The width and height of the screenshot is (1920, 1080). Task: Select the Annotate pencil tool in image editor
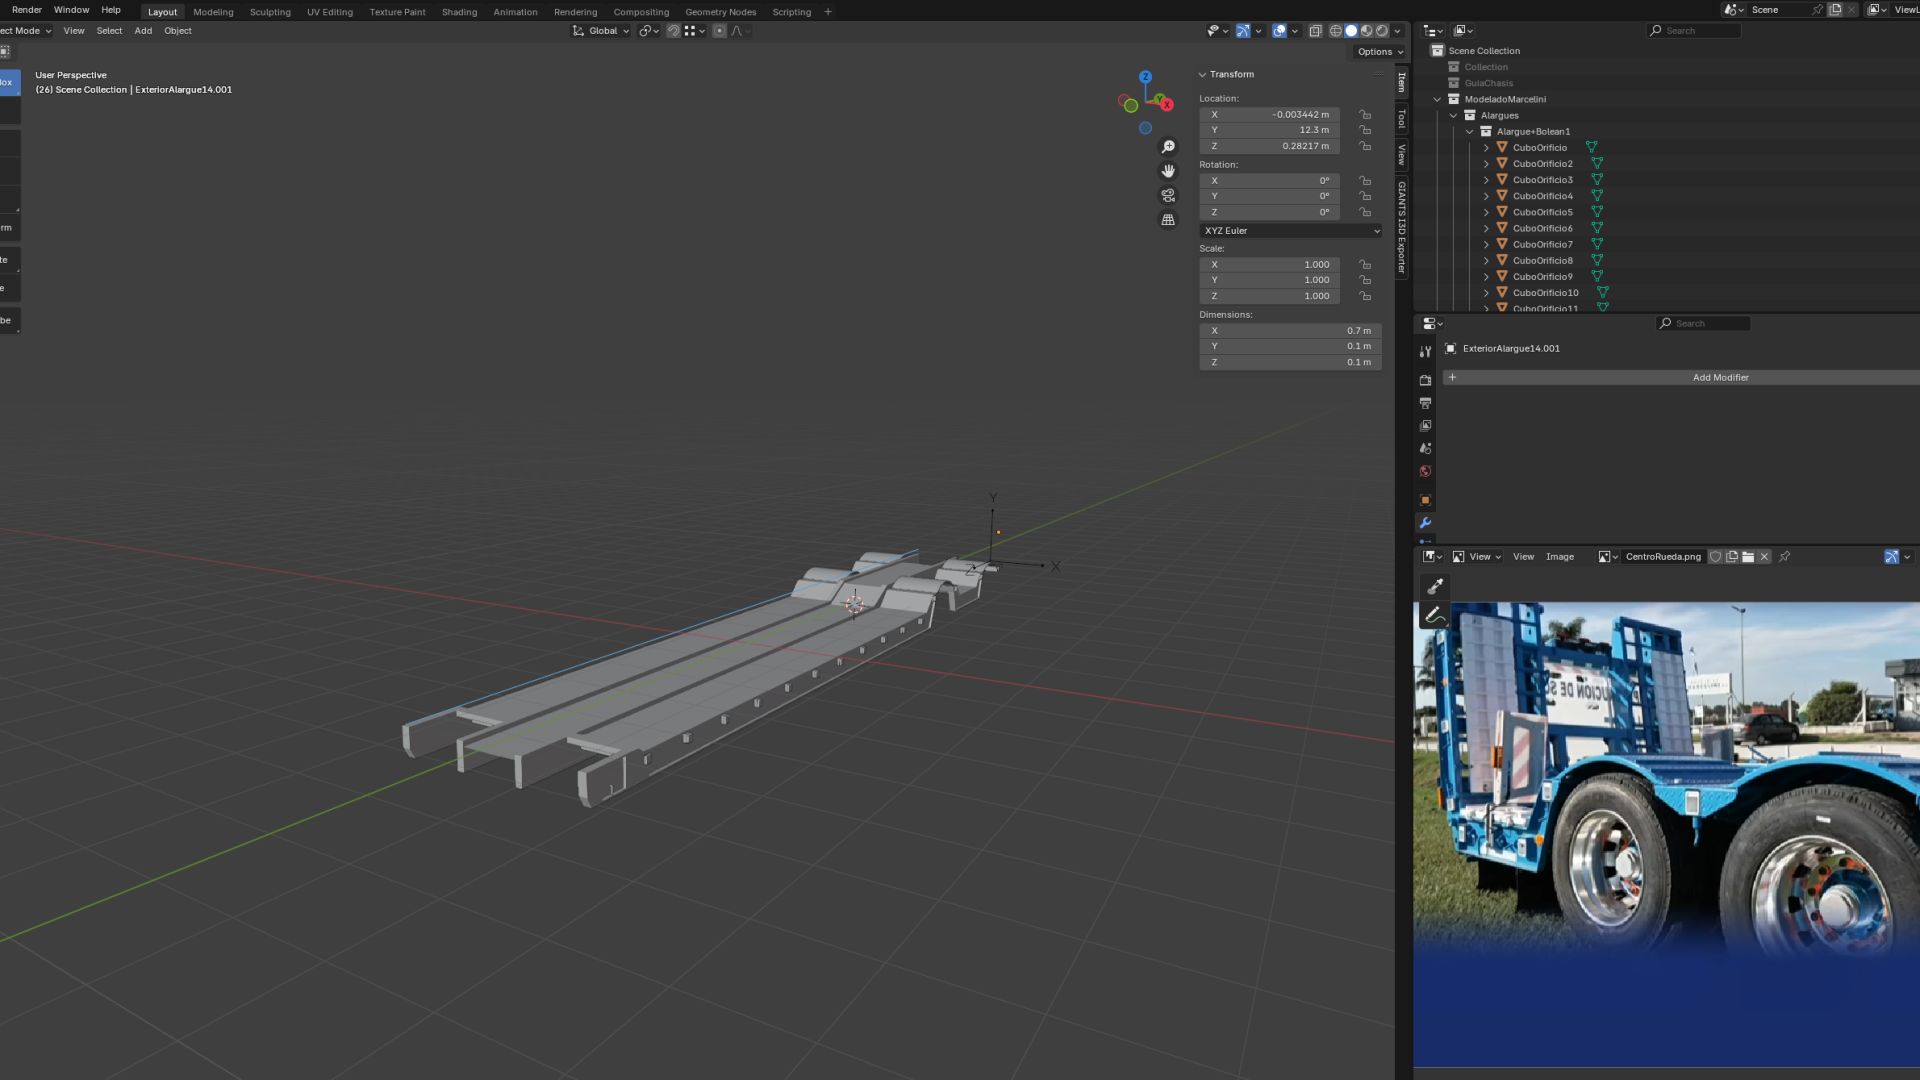tap(1435, 615)
